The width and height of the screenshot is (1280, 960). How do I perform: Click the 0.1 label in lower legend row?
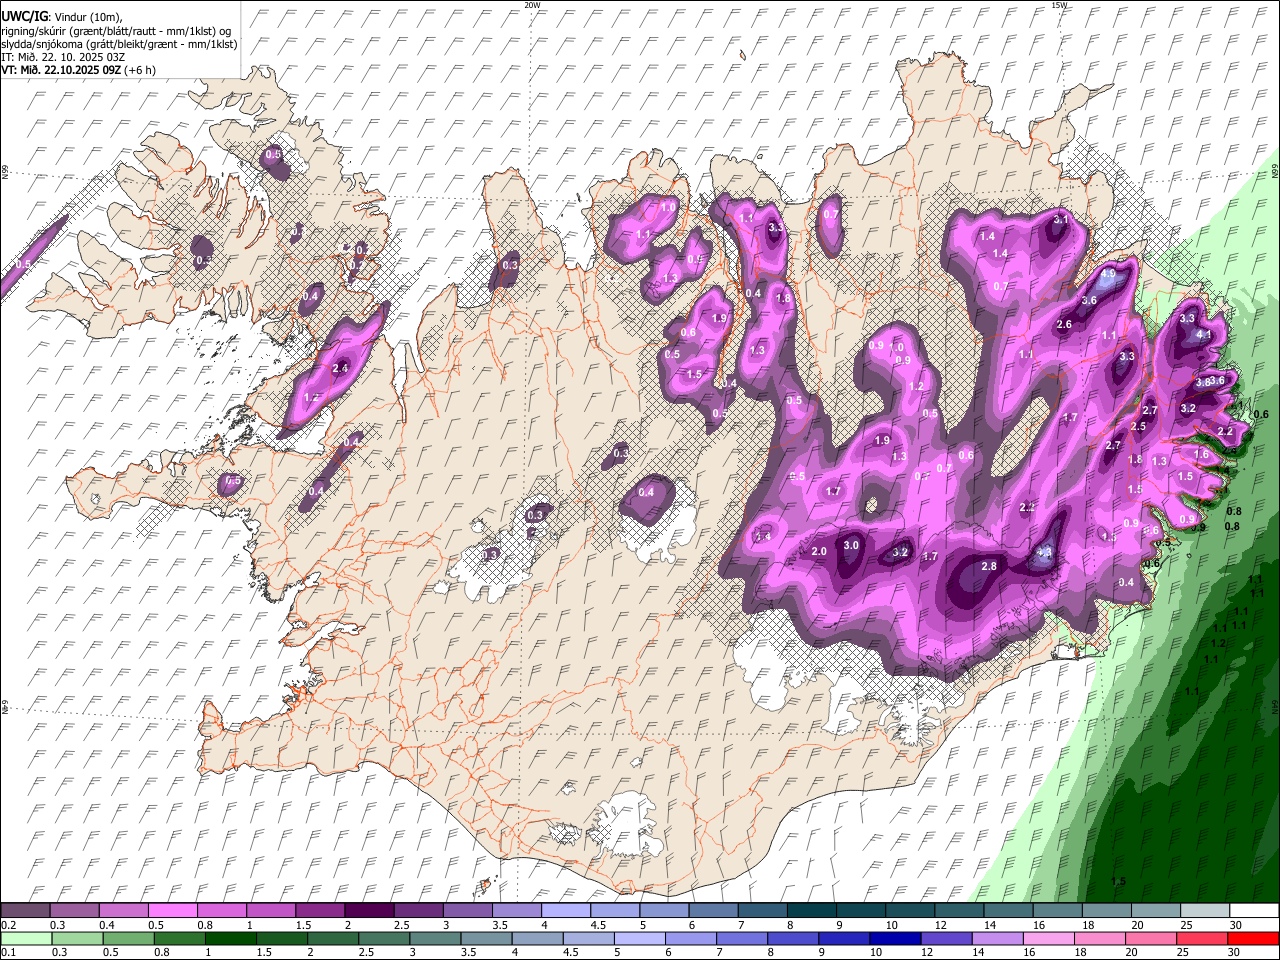(x=8, y=953)
